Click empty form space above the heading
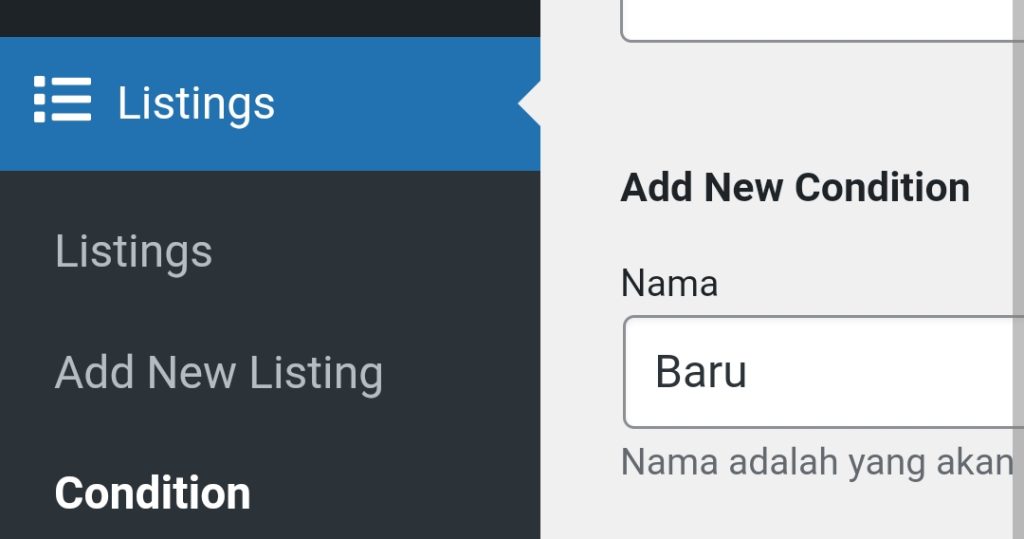The image size is (1024, 539). (x=800, y=100)
